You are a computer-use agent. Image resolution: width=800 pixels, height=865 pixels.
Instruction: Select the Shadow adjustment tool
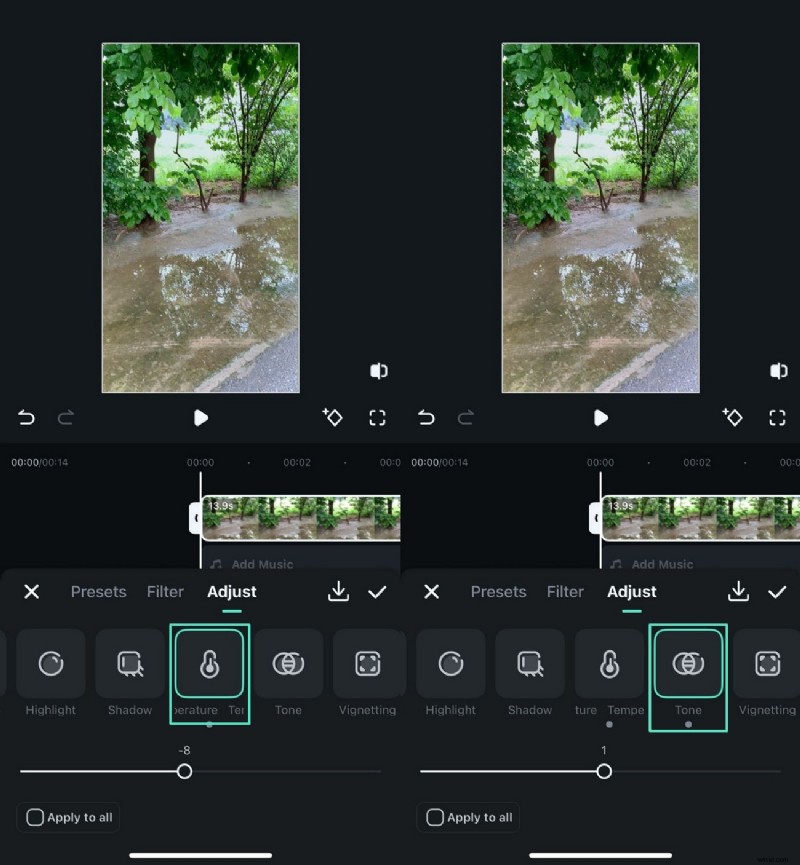[x=130, y=664]
